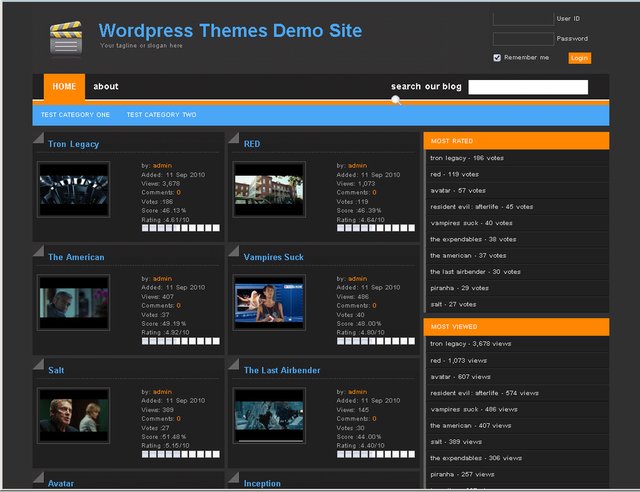Open 'the expendables - 38 votes' entry

pyautogui.click(x=473, y=240)
